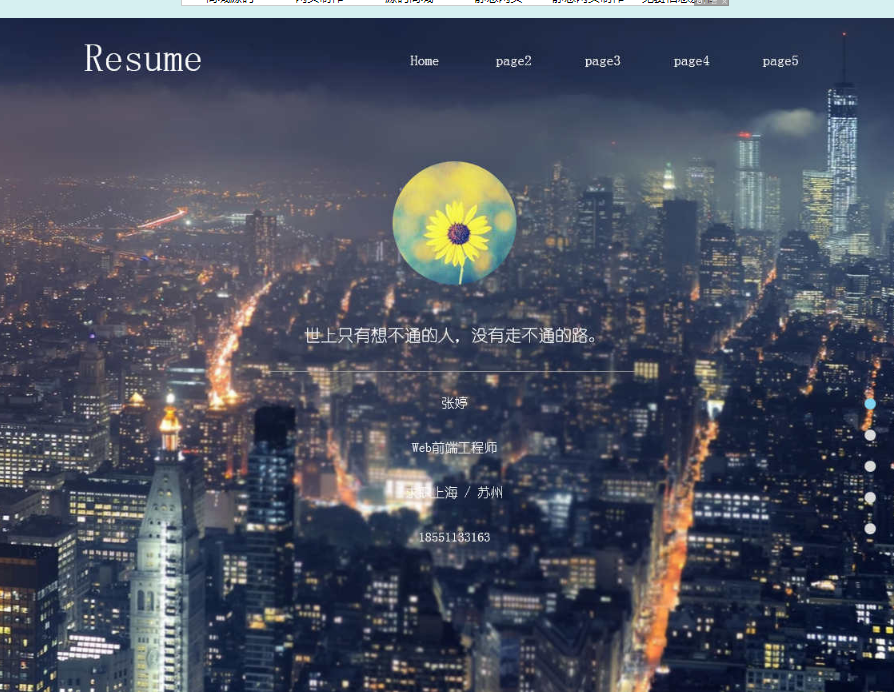The height and width of the screenshot is (692, 894).
Task: Select the active blue first pagination dot
Action: click(x=870, y=404)
